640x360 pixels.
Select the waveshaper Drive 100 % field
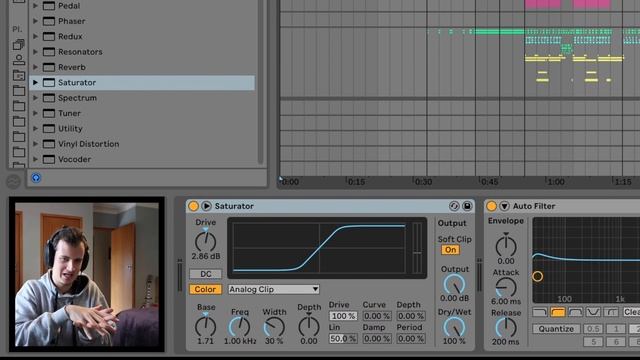343,316
